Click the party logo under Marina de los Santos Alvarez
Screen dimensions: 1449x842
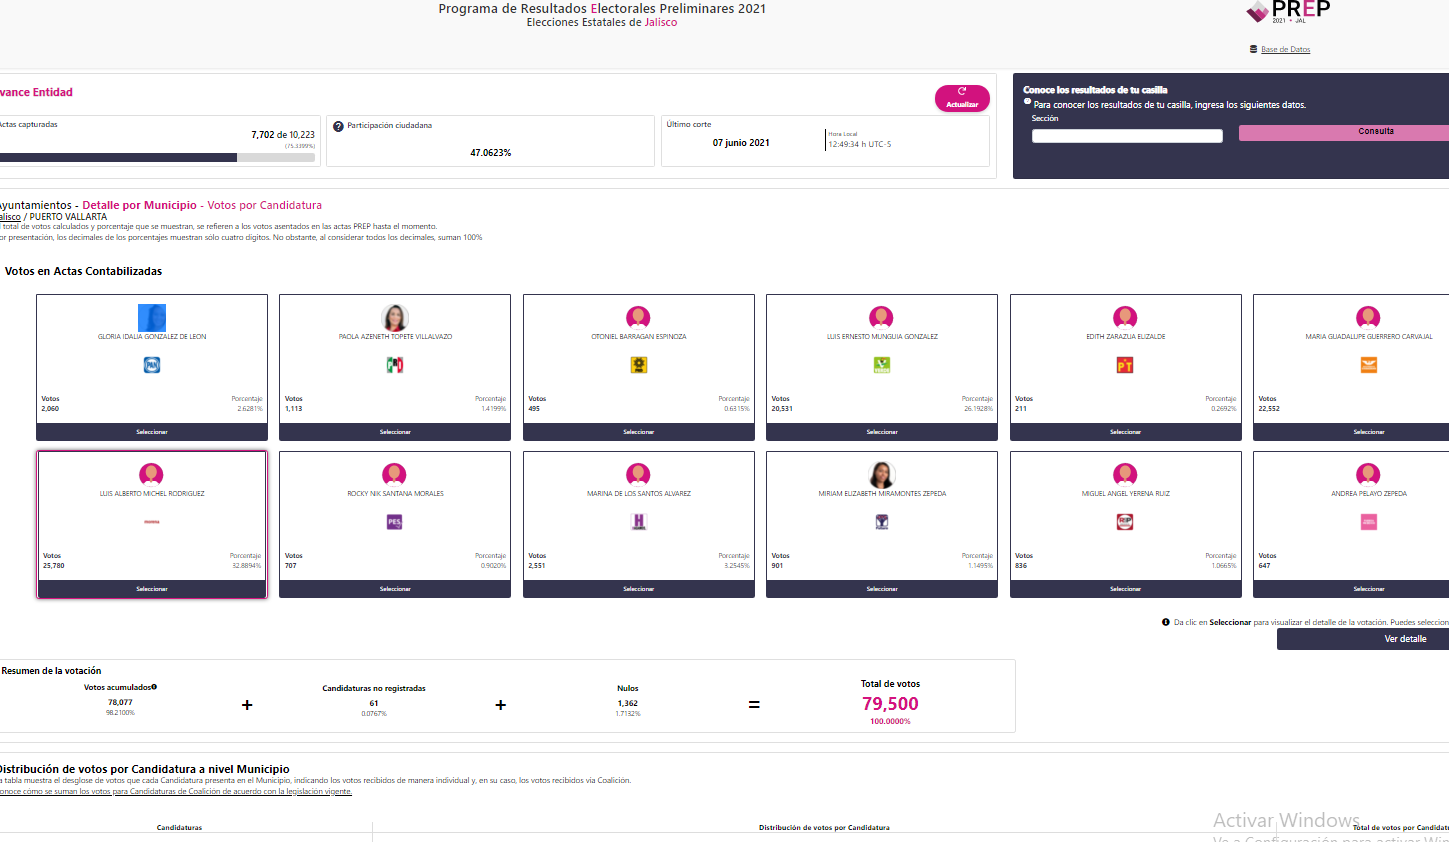click(x=639, y=522)
